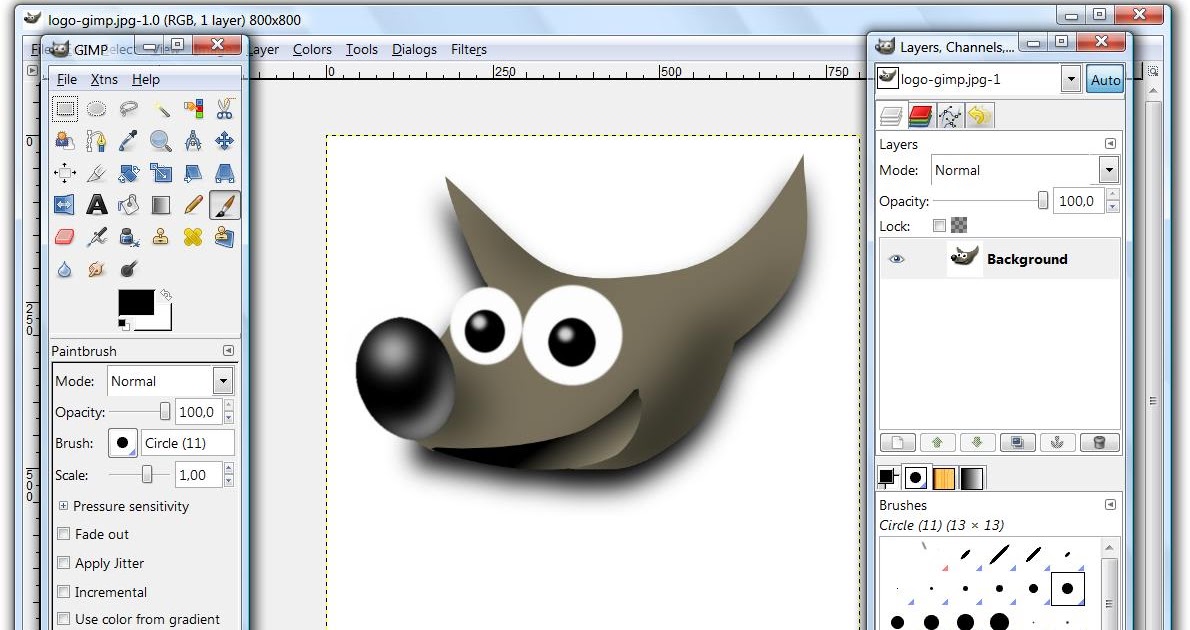Viewport: 1190px width, 630px height.
Task: Select the Zoom magnifier tool
Action: tap(161, 141)
